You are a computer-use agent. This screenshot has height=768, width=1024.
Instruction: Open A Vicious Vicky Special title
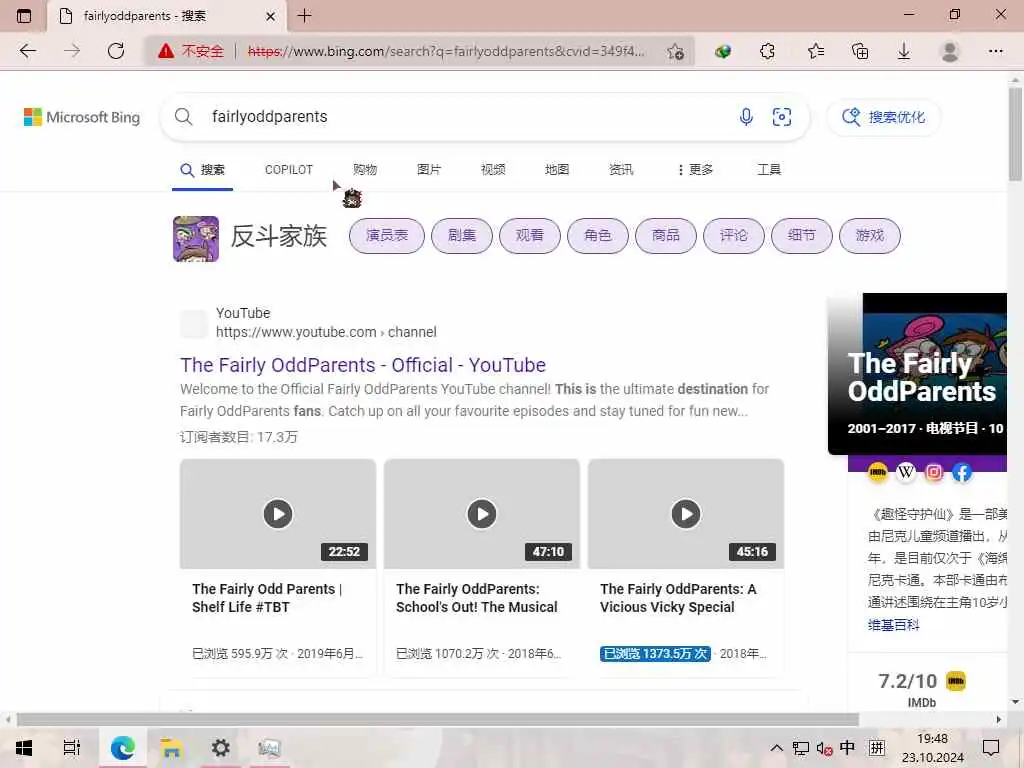[x=678, y=598]
